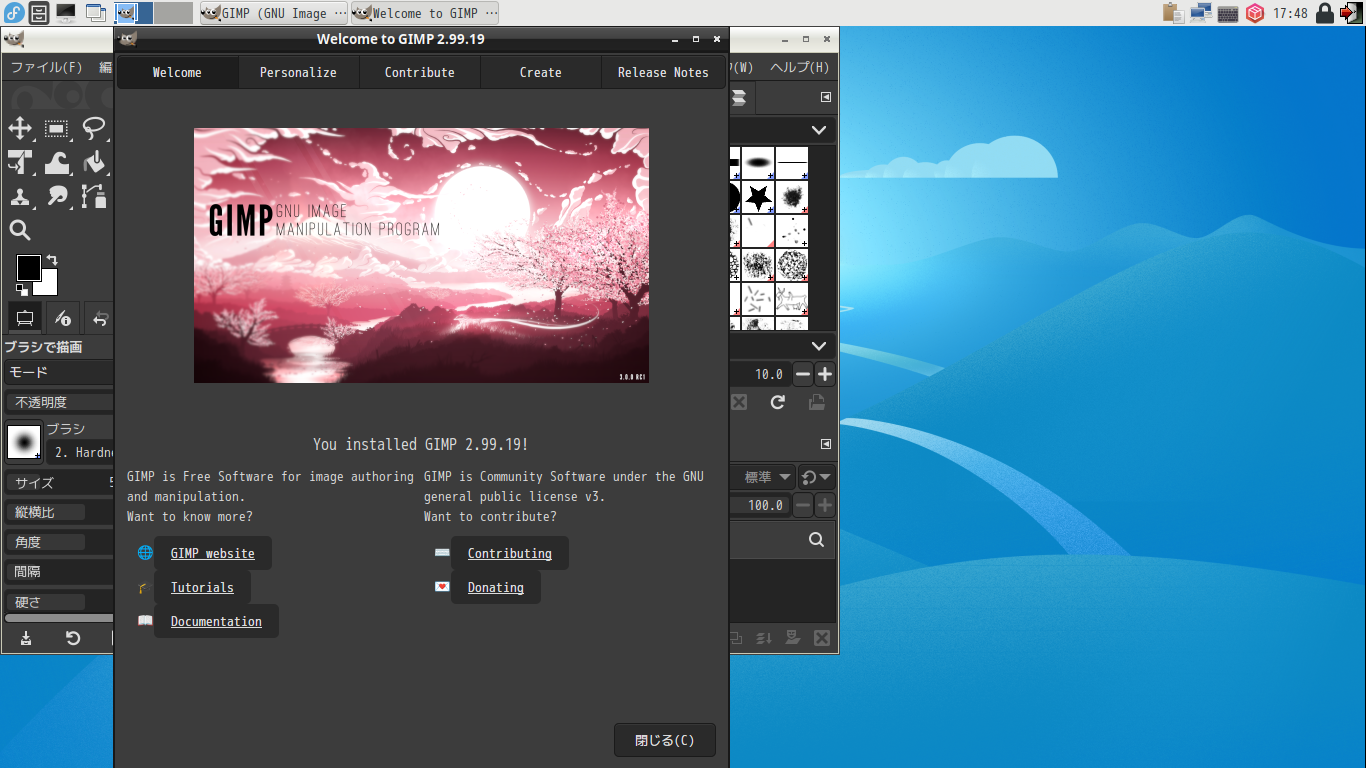Switch to the Welcome tab

177,72
